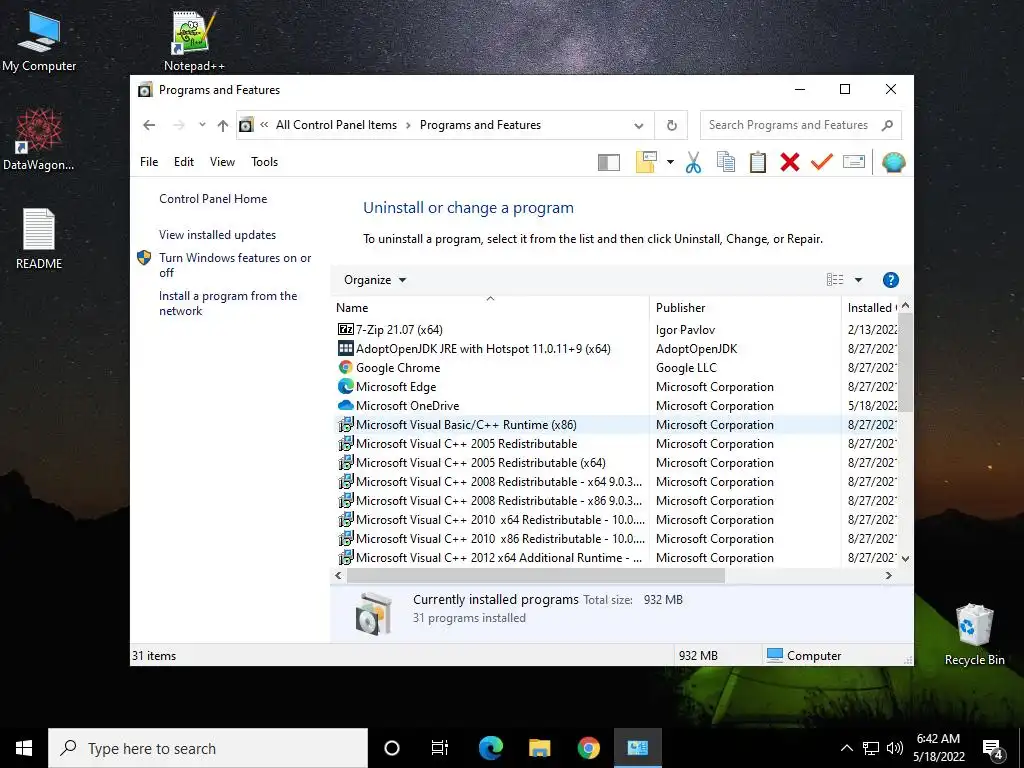
Task: Go up one level with up arrow
Action: click(x=223, y=125)
